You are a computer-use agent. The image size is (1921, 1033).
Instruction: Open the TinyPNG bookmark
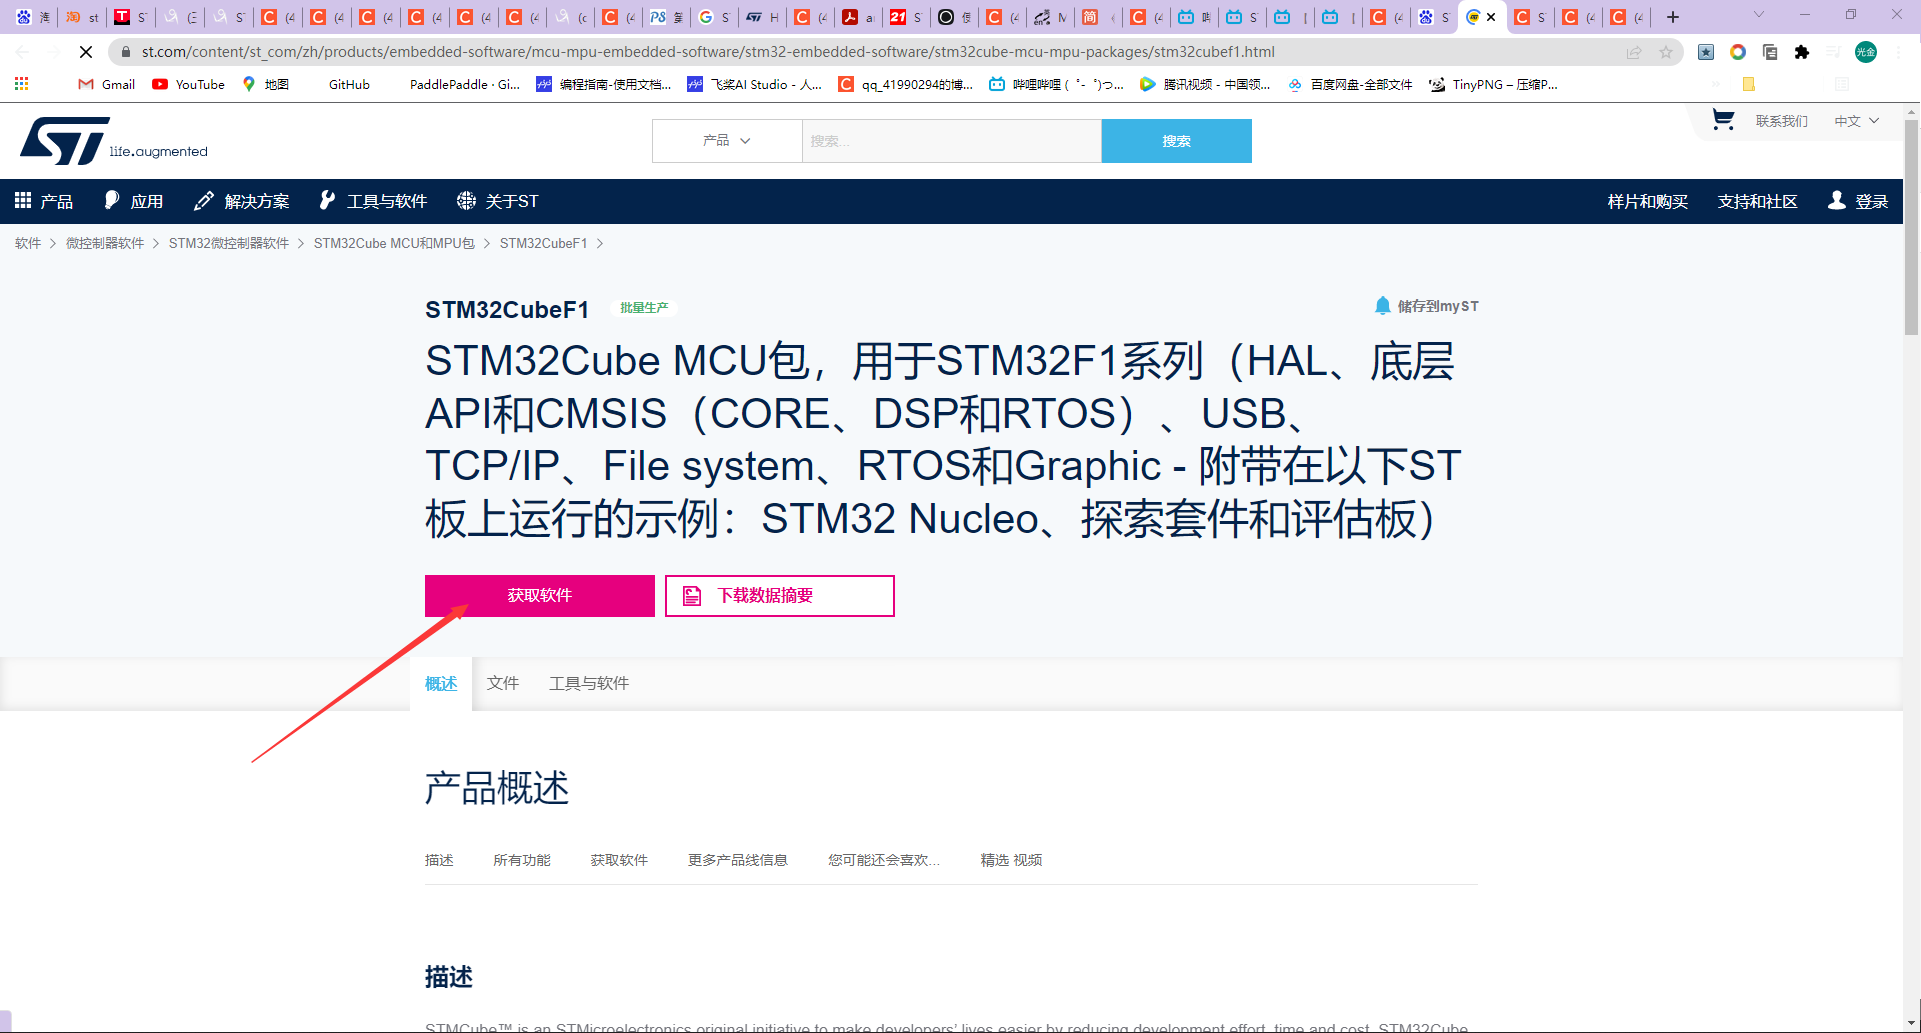point(1493,84)
